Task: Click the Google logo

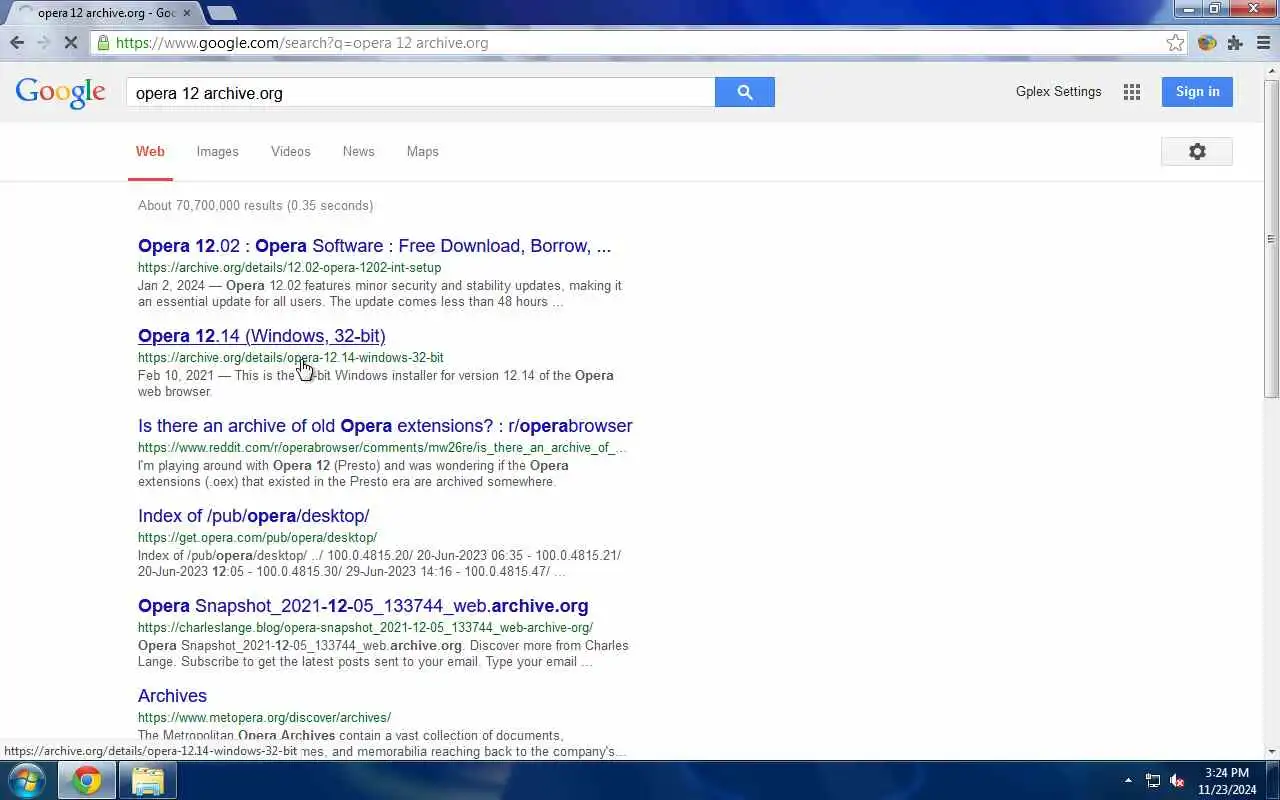Action: click(60, 92)
